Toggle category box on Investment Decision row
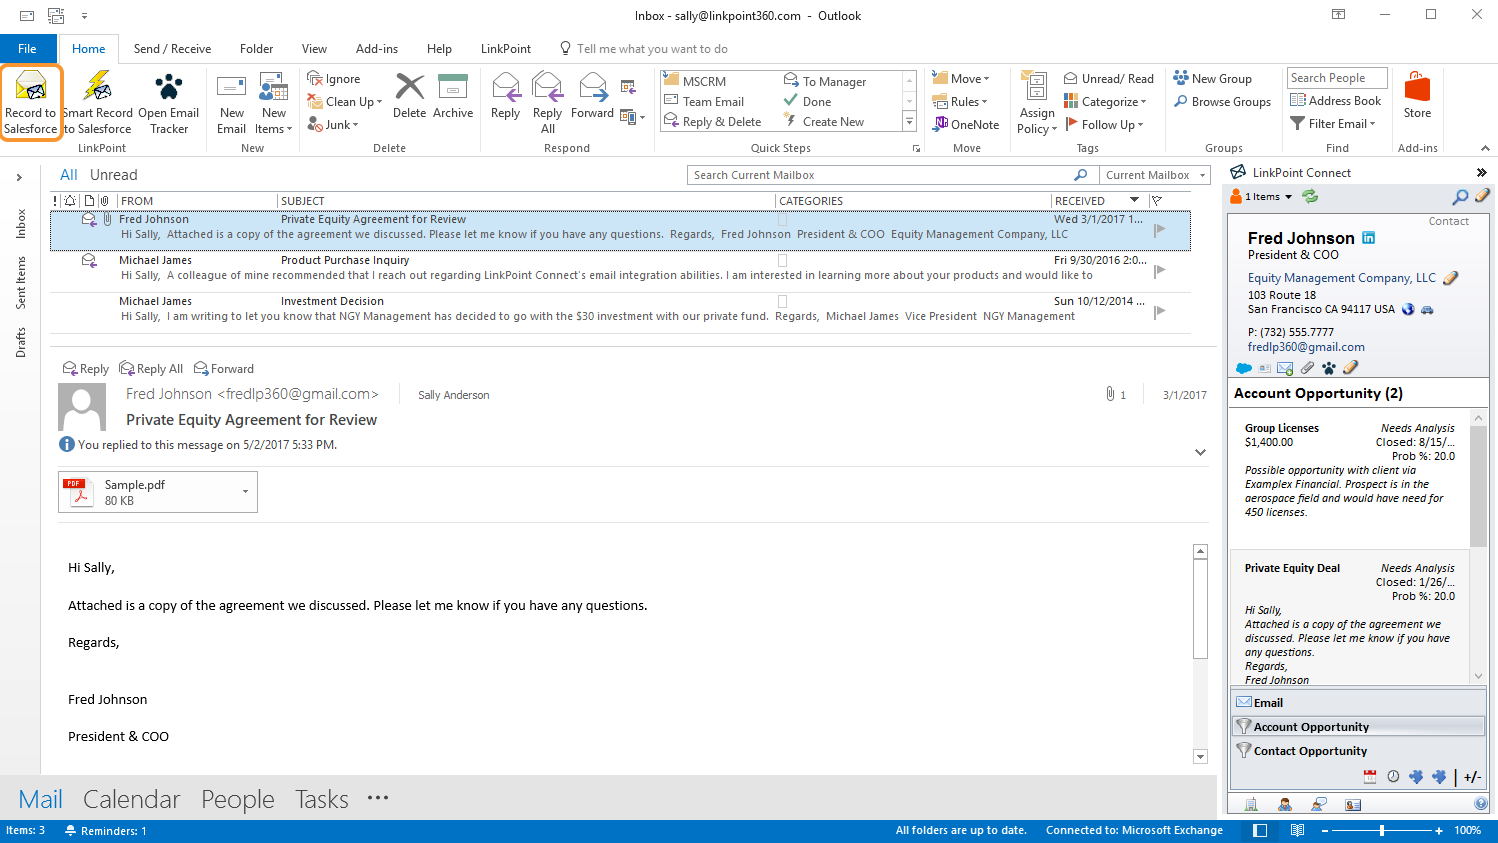This screenshot has height=843, width=1498. [783, 301]
